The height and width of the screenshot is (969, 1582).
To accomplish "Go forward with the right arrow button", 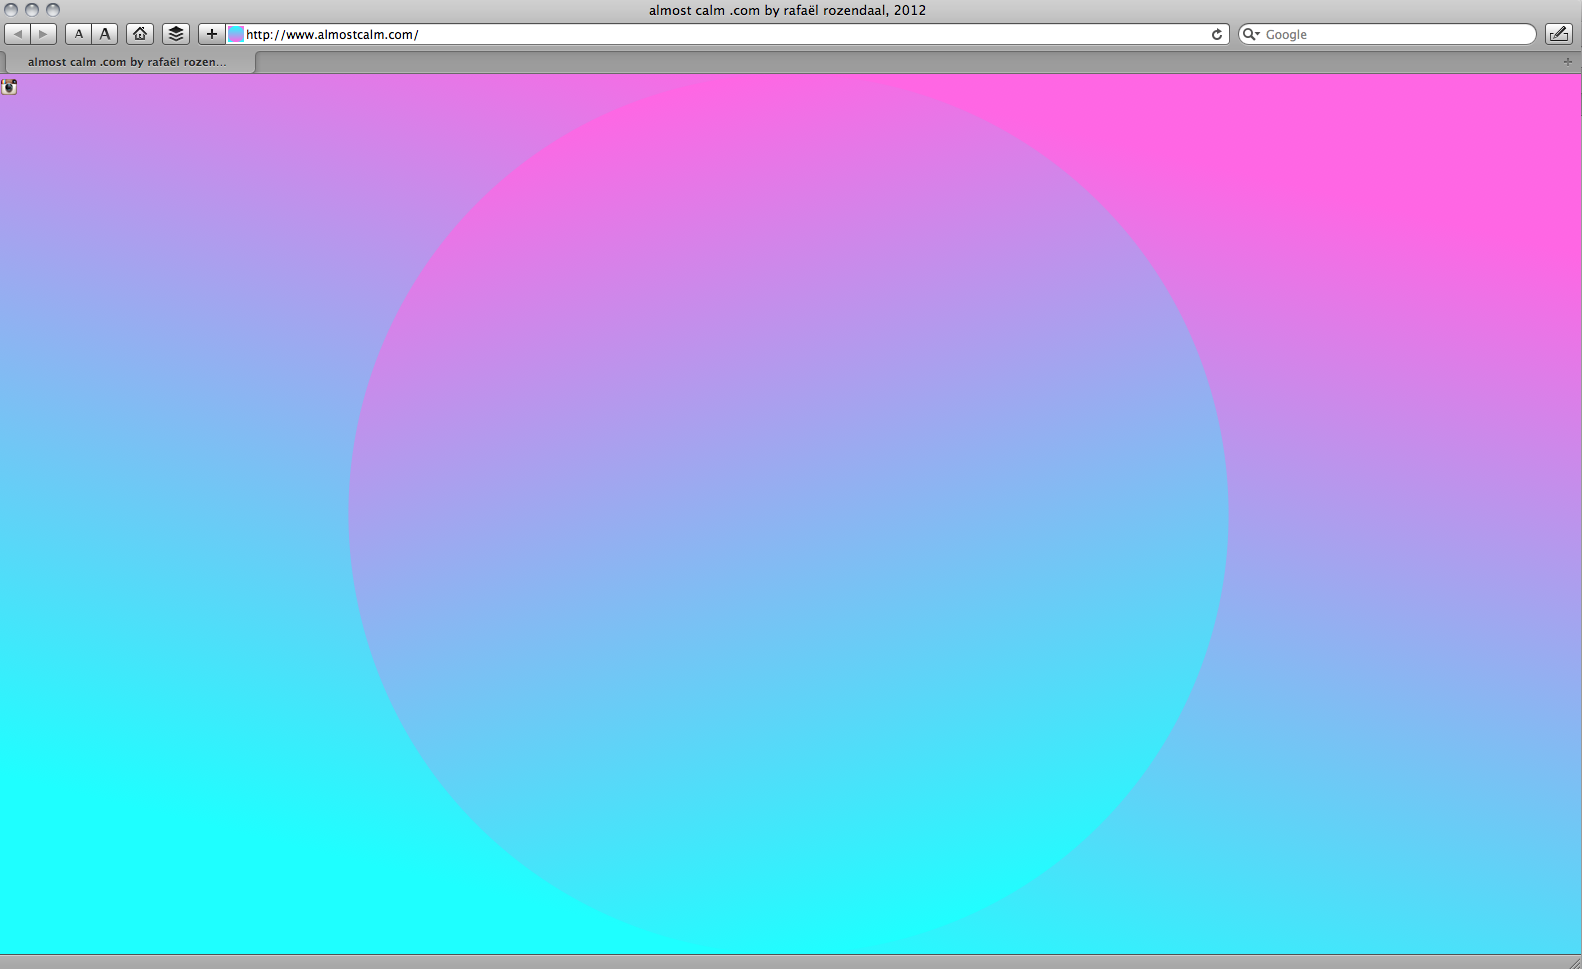I will pos(43,34).
